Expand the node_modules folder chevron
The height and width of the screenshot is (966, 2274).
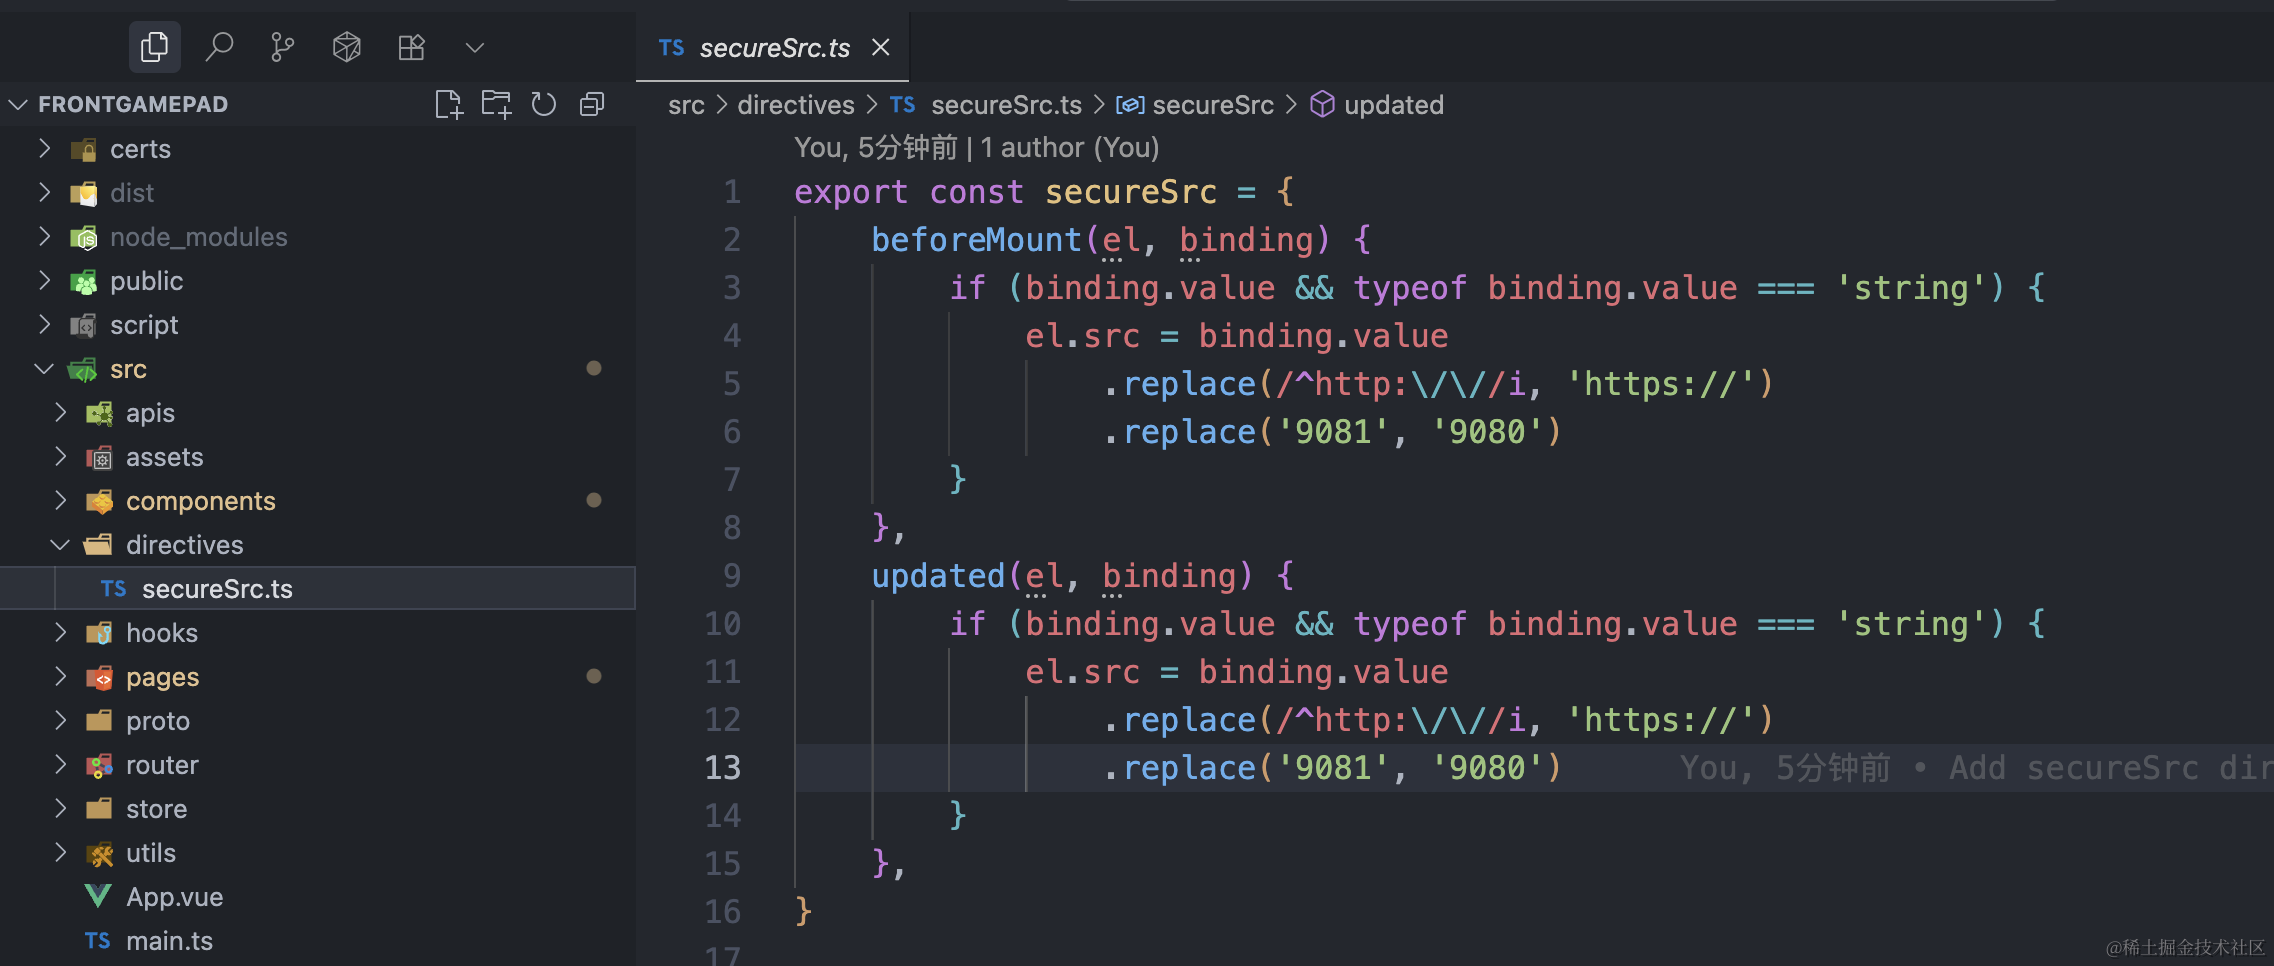[44, 236]
